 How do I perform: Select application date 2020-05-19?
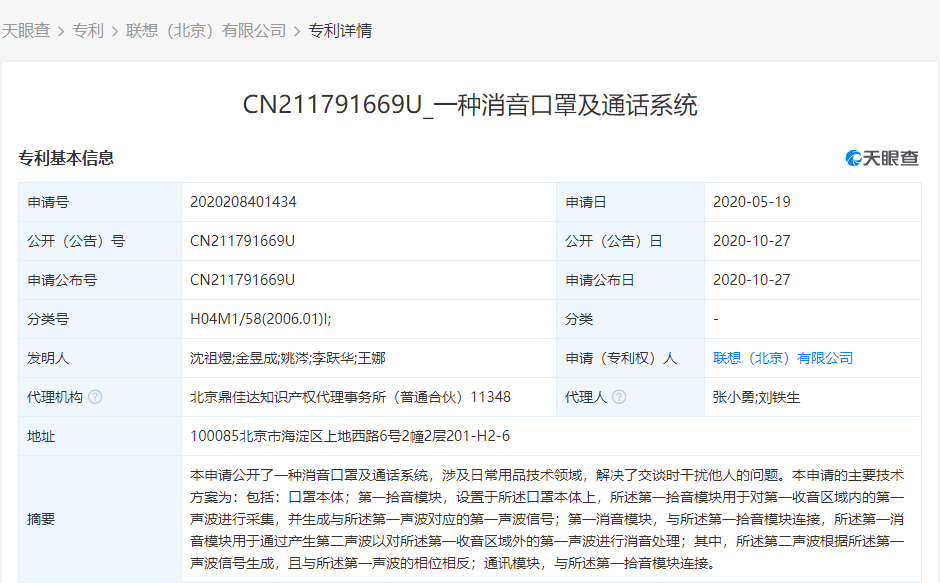[x=752, y=202]
